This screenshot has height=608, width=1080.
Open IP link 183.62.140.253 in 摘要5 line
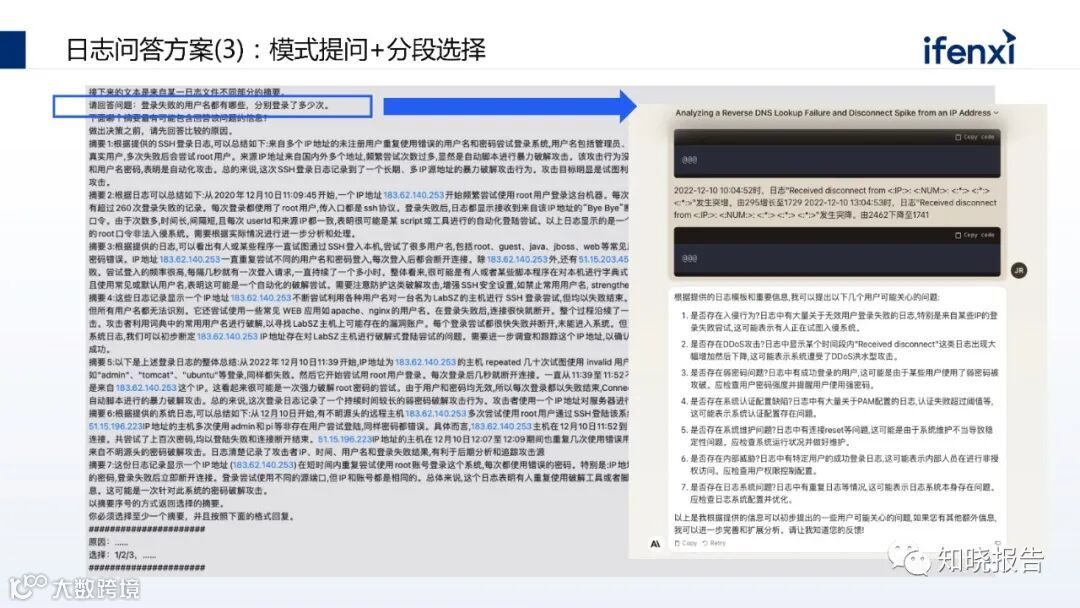click(425, 362)
